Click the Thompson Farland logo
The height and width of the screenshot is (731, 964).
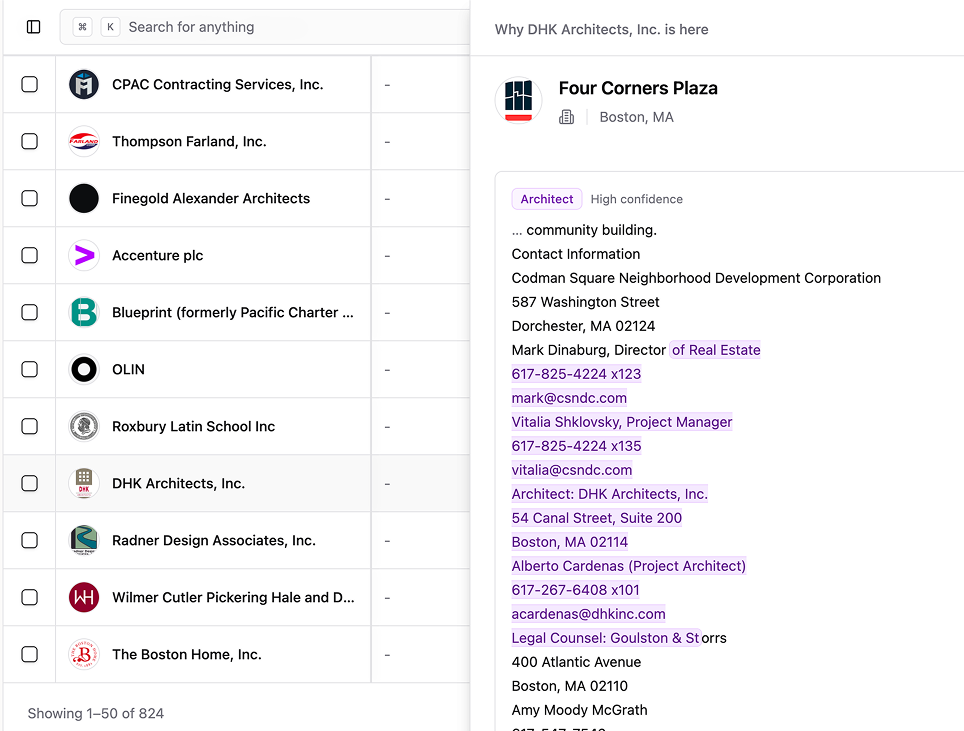pyautogui.click(x=84, y=141)
